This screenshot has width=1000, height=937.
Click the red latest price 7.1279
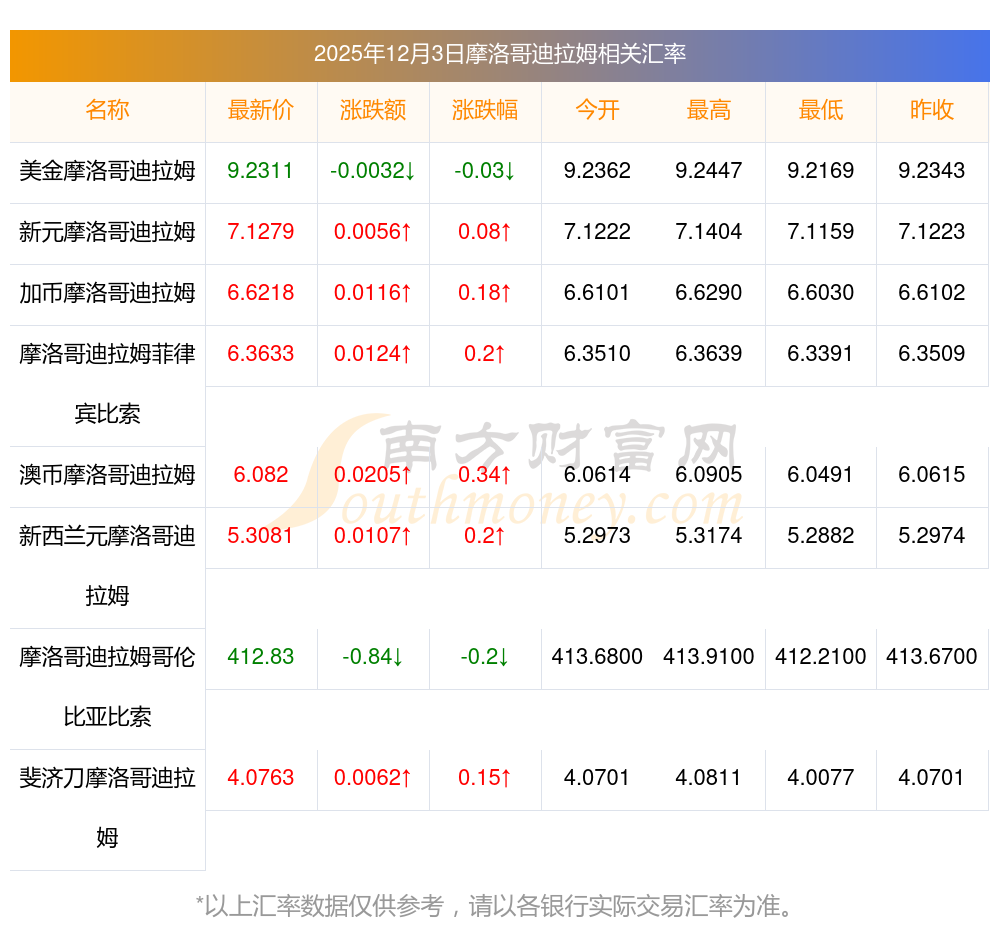tap(260, 232)
